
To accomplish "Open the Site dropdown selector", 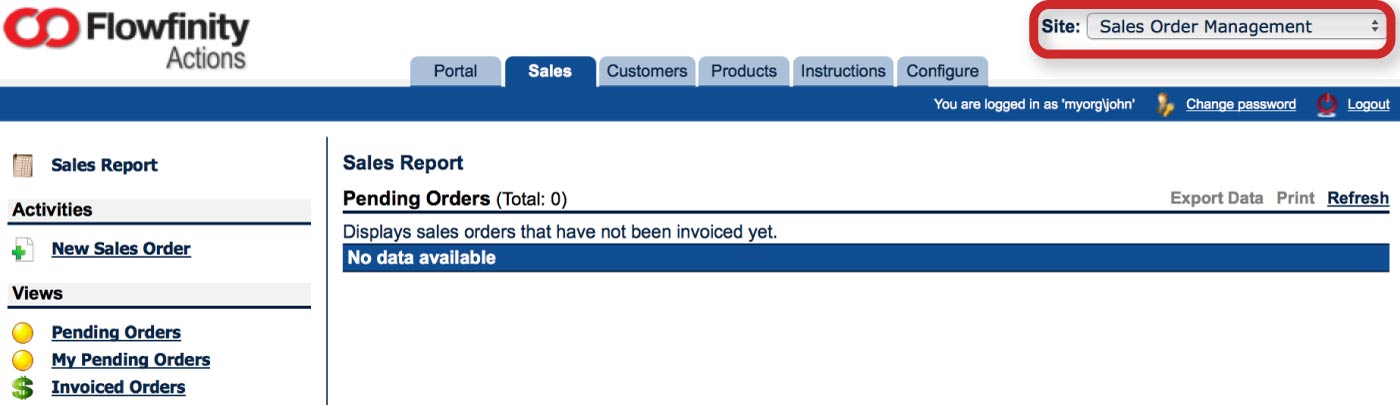I will pyautogui.click(x=1236, y=27).
